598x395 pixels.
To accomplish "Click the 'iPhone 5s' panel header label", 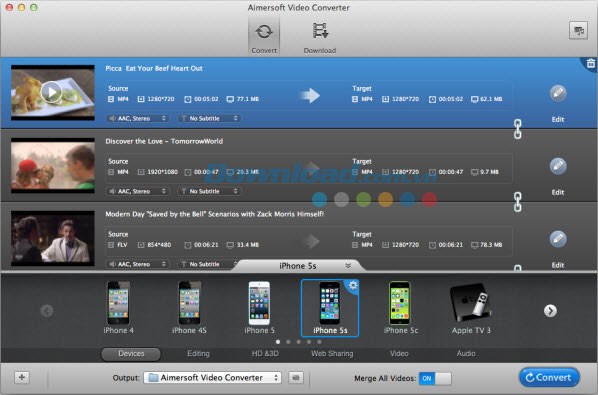I will (298, 266).
